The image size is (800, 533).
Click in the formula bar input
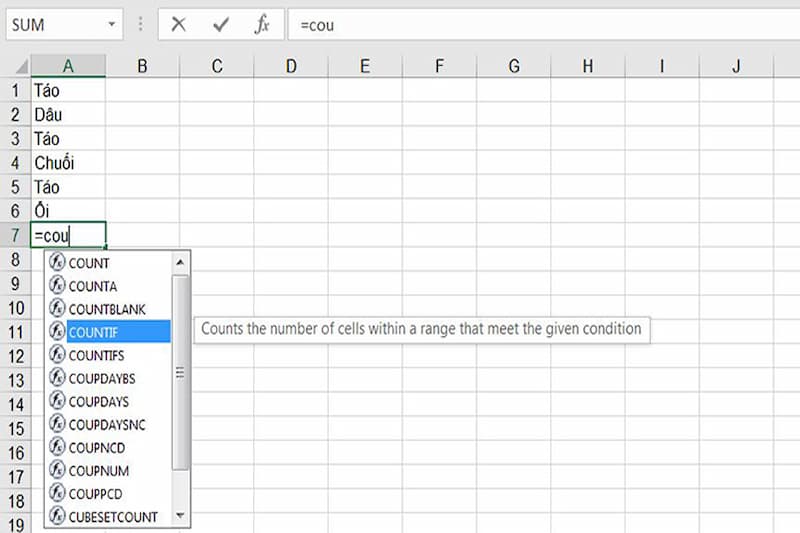click(540, 24)
